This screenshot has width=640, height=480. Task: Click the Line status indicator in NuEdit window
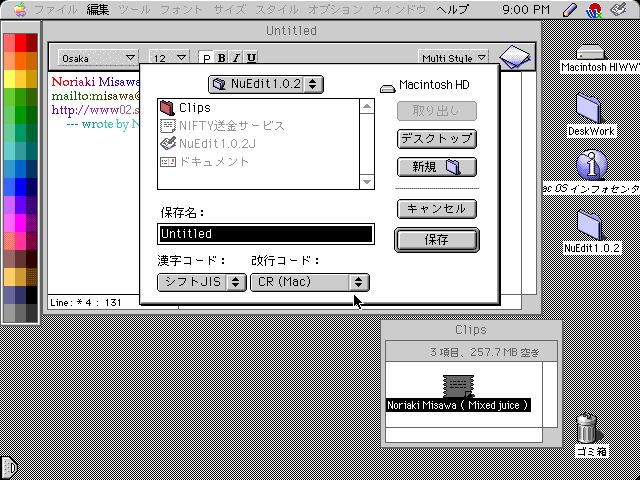click(x=86, y=303)
